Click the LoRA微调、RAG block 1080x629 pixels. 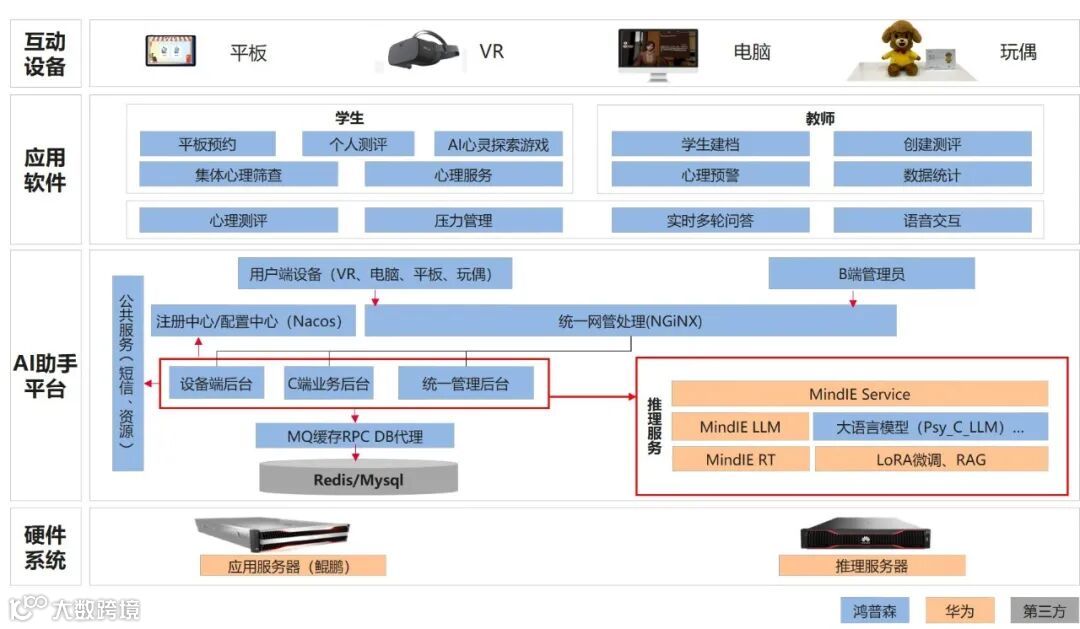coord(931,459)
